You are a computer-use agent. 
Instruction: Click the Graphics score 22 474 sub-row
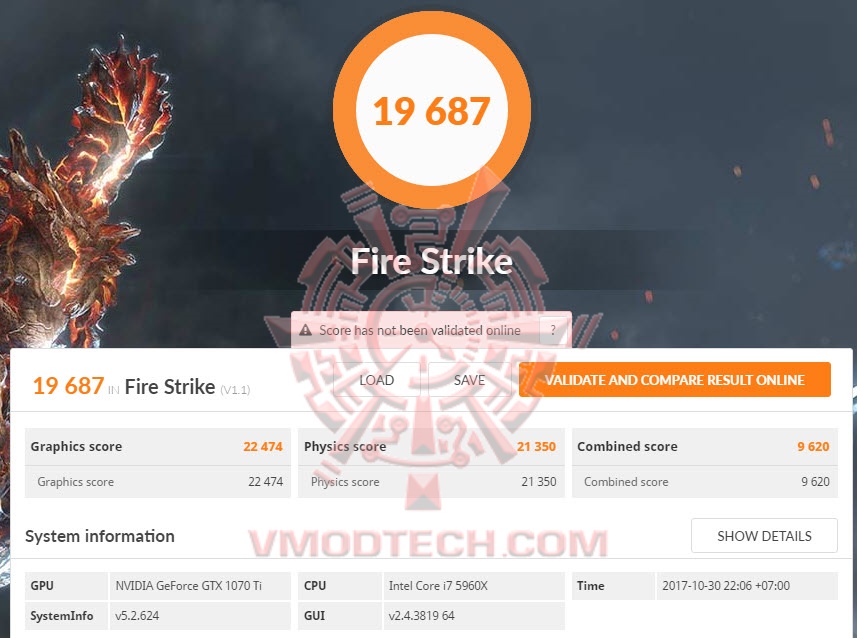(x=157, y=482)
